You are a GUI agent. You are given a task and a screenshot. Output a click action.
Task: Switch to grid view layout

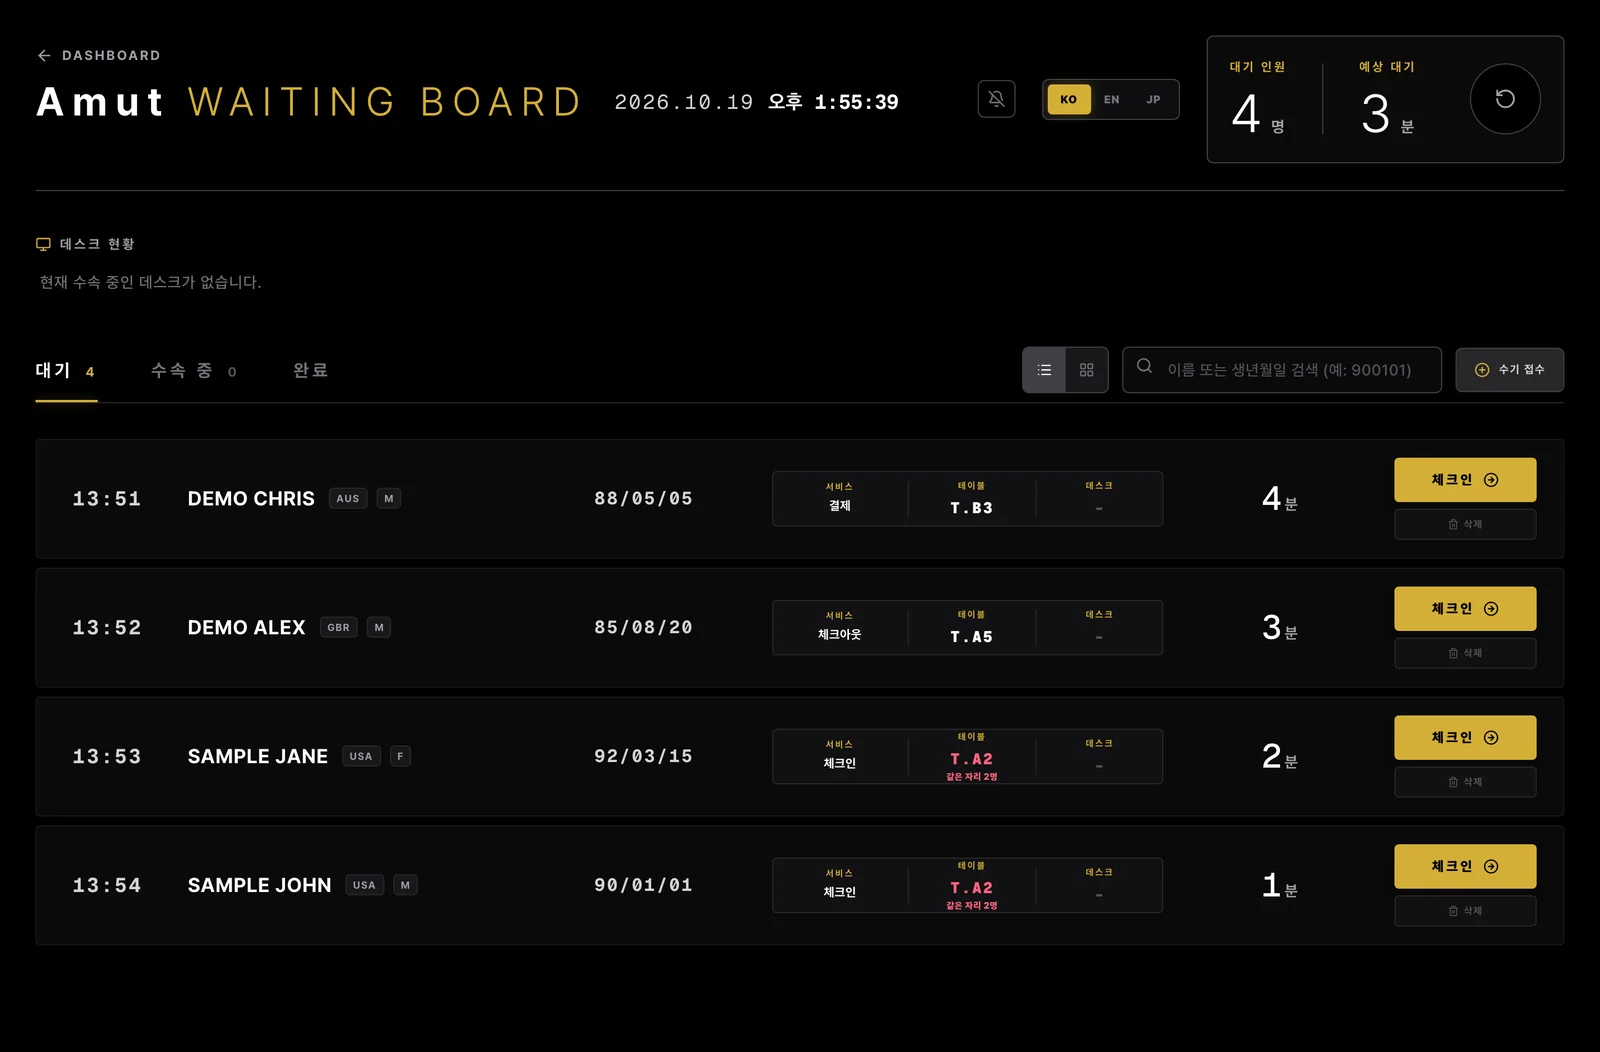(1087, 370)
